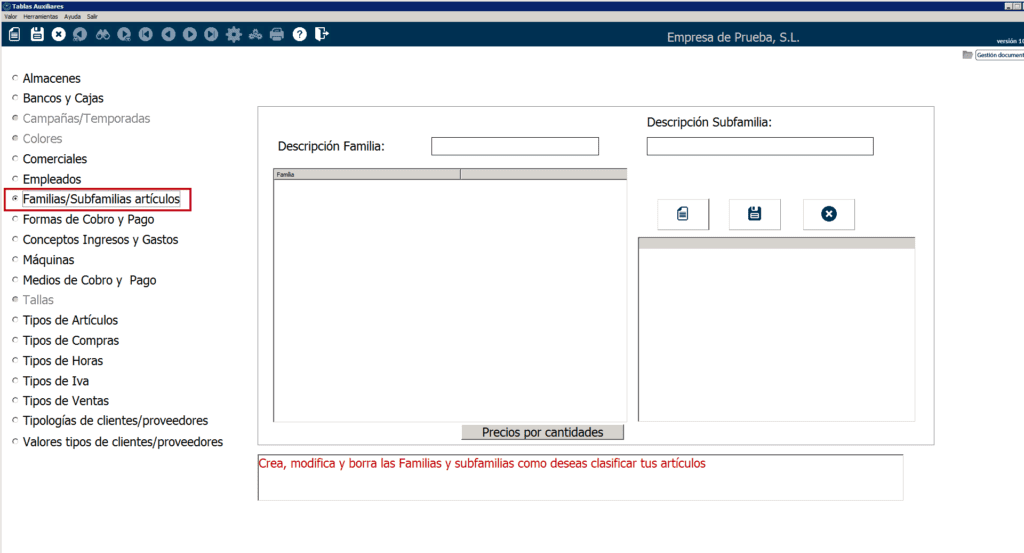Click the binoculars search icon
Screen dimensions: 1024x553
[x=102, y=35]
